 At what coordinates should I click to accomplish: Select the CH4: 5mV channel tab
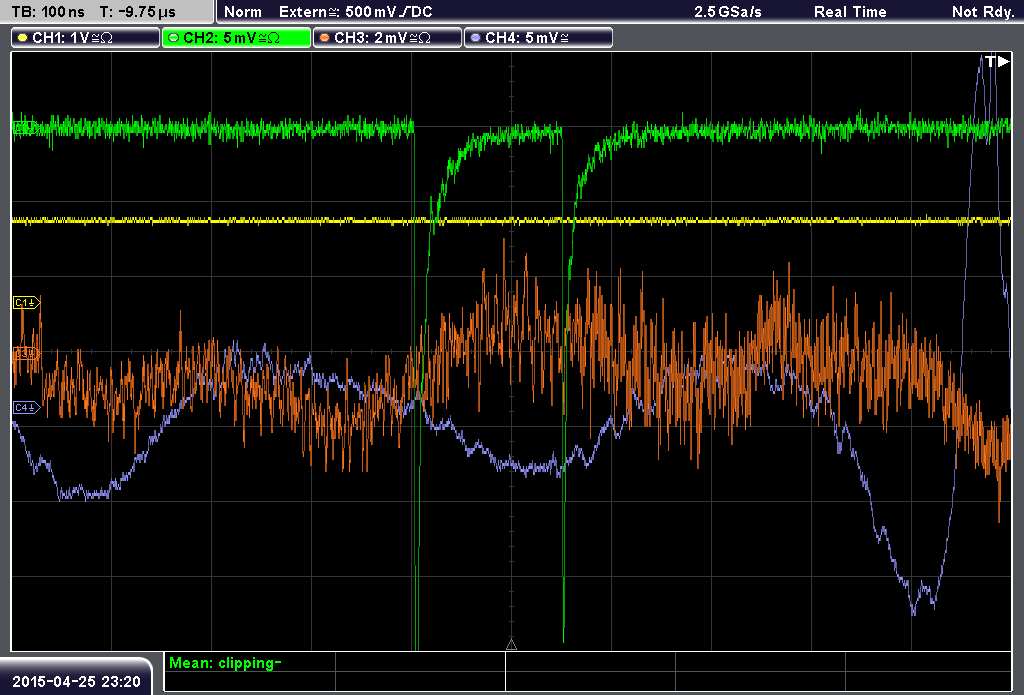point(538,38)
